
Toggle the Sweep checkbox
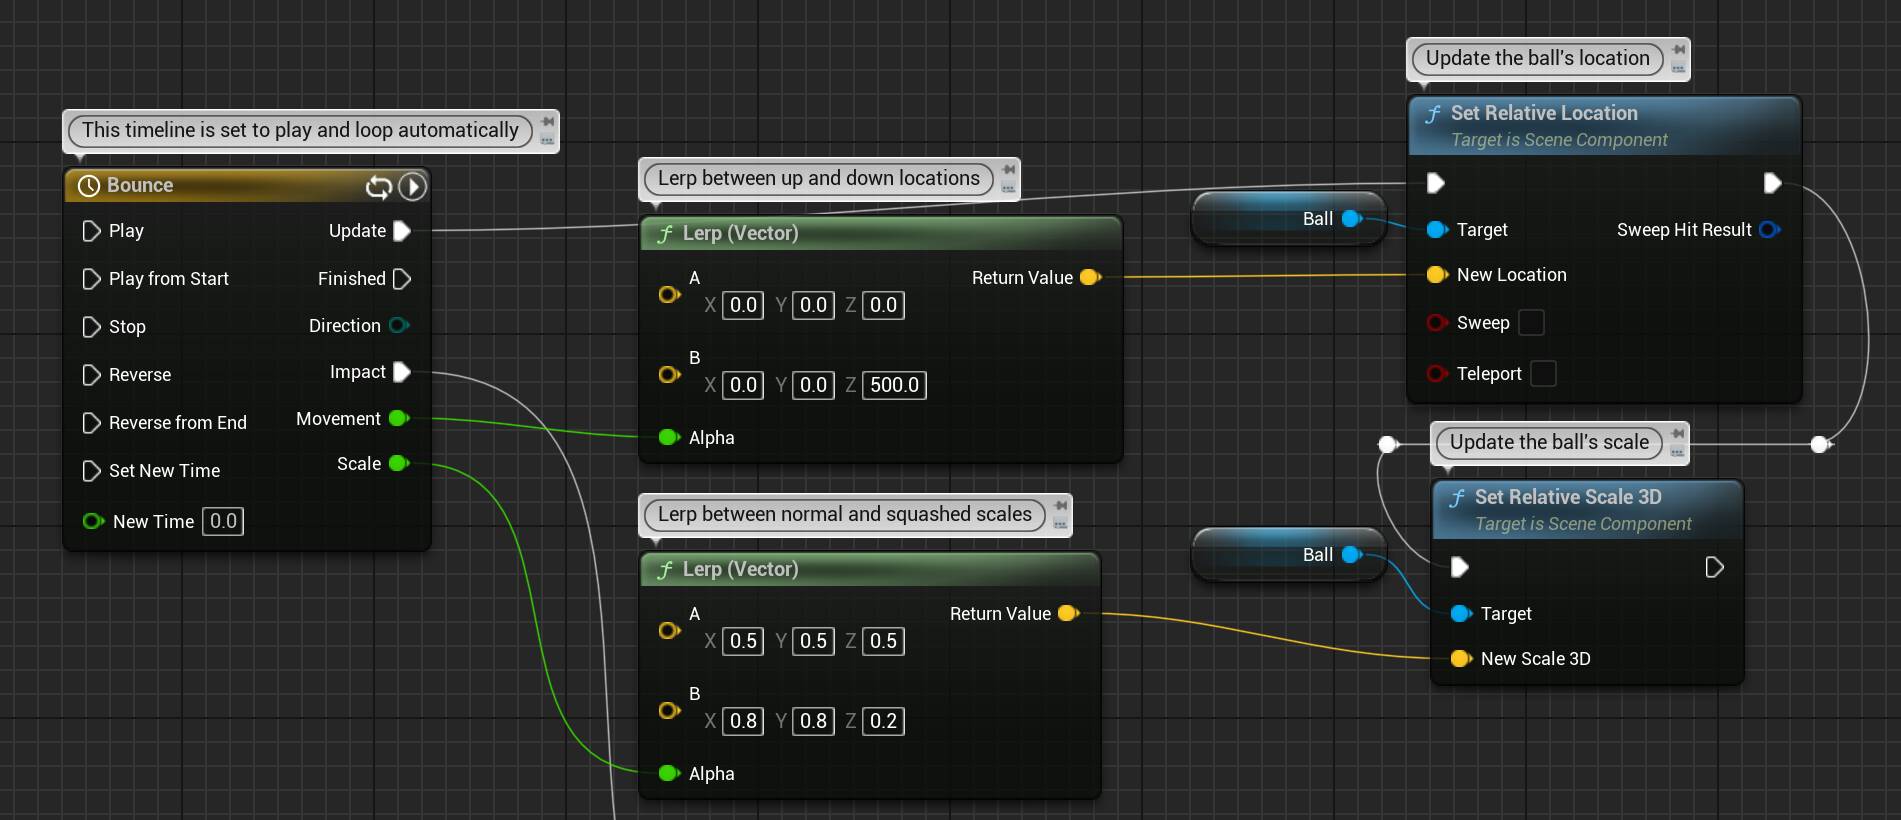pyautogui.click(x=1531, y=322)
